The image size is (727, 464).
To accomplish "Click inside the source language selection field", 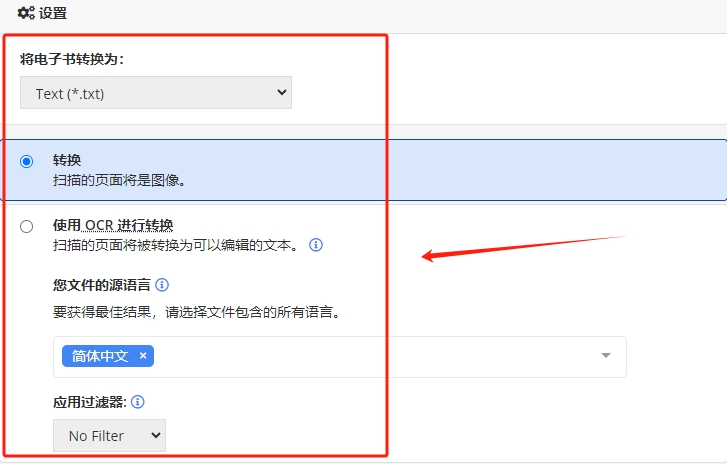I will [340, 356].
